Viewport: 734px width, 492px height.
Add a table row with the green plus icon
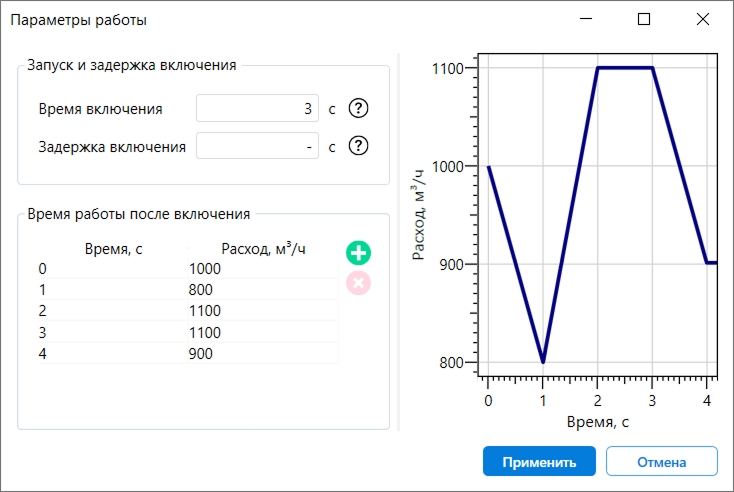tap(359, 253)
